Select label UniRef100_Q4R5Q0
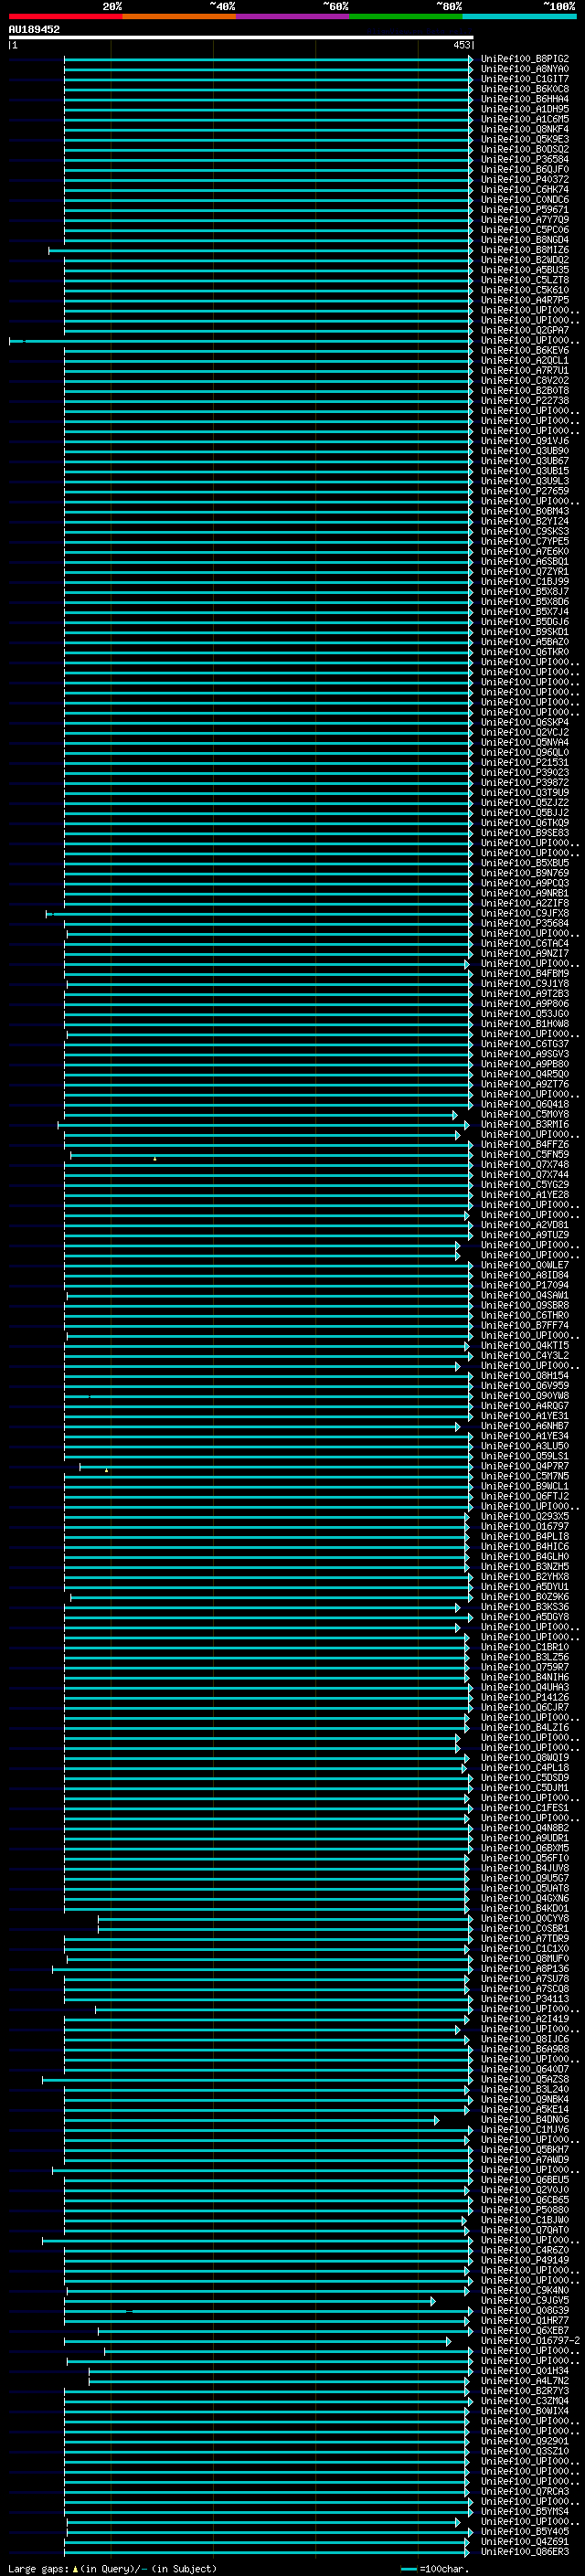 tap(525, 1075)
